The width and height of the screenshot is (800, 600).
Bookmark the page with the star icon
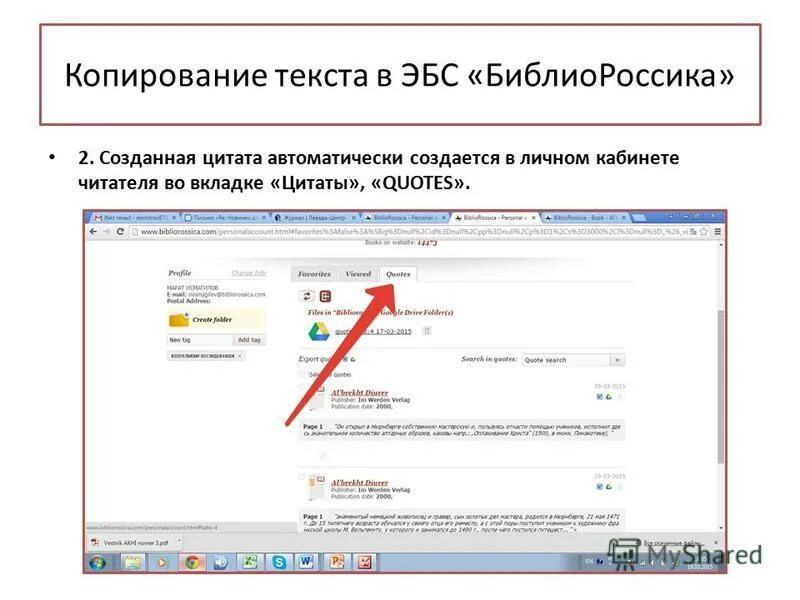[x=705, y=232]
